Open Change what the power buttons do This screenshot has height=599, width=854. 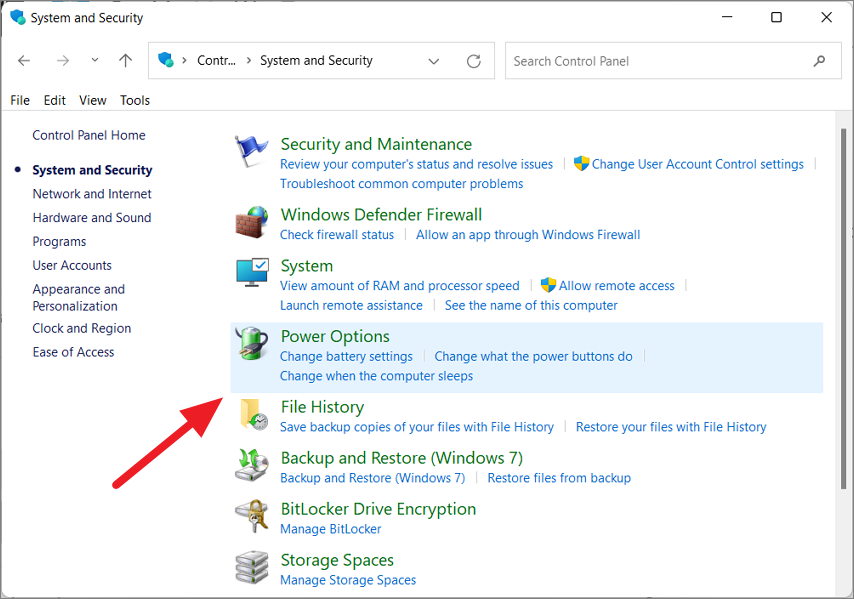534,356
